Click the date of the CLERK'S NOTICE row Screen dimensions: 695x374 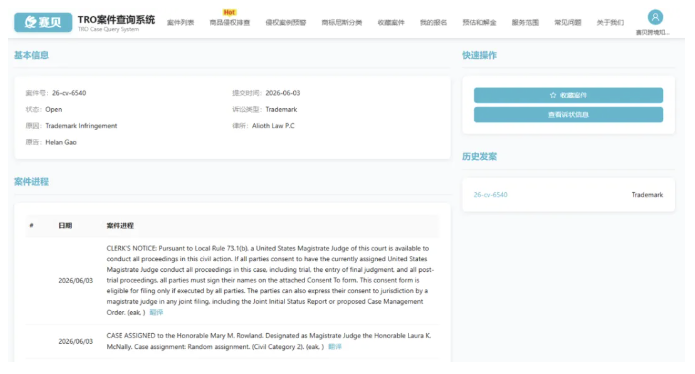(x=76, y=280)
